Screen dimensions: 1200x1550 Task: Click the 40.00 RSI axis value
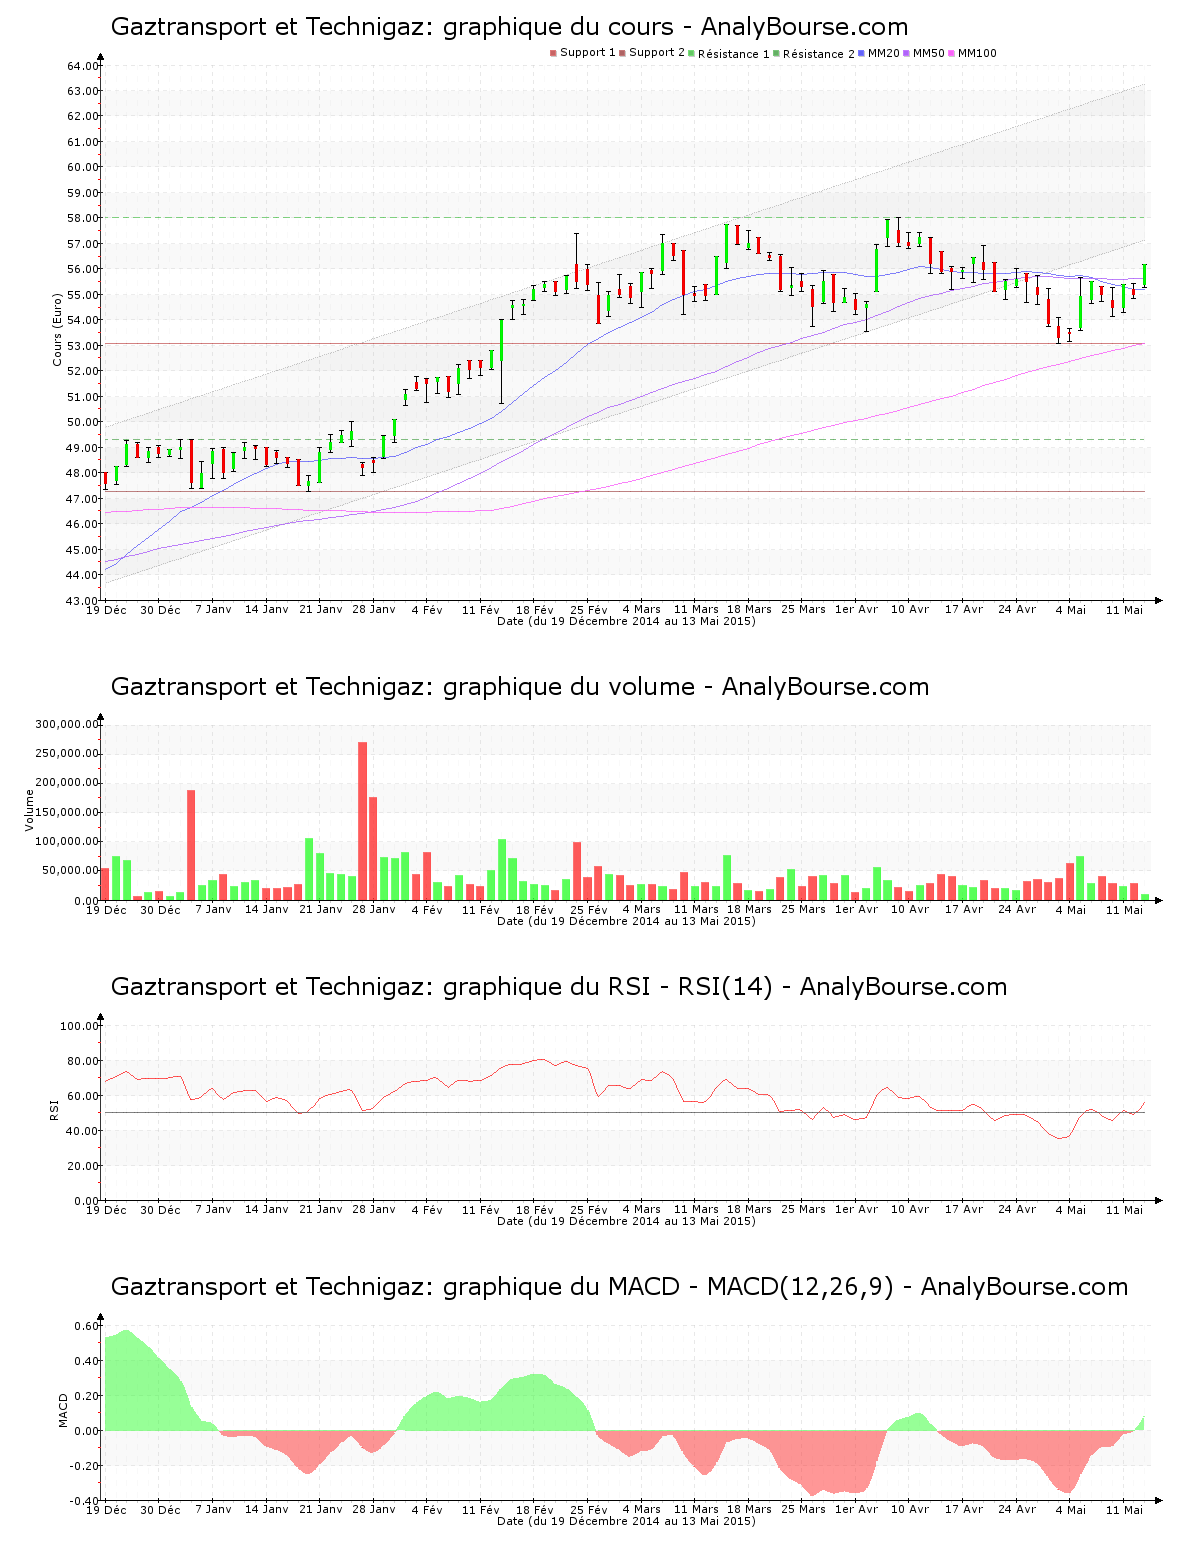coord(83,1131)
